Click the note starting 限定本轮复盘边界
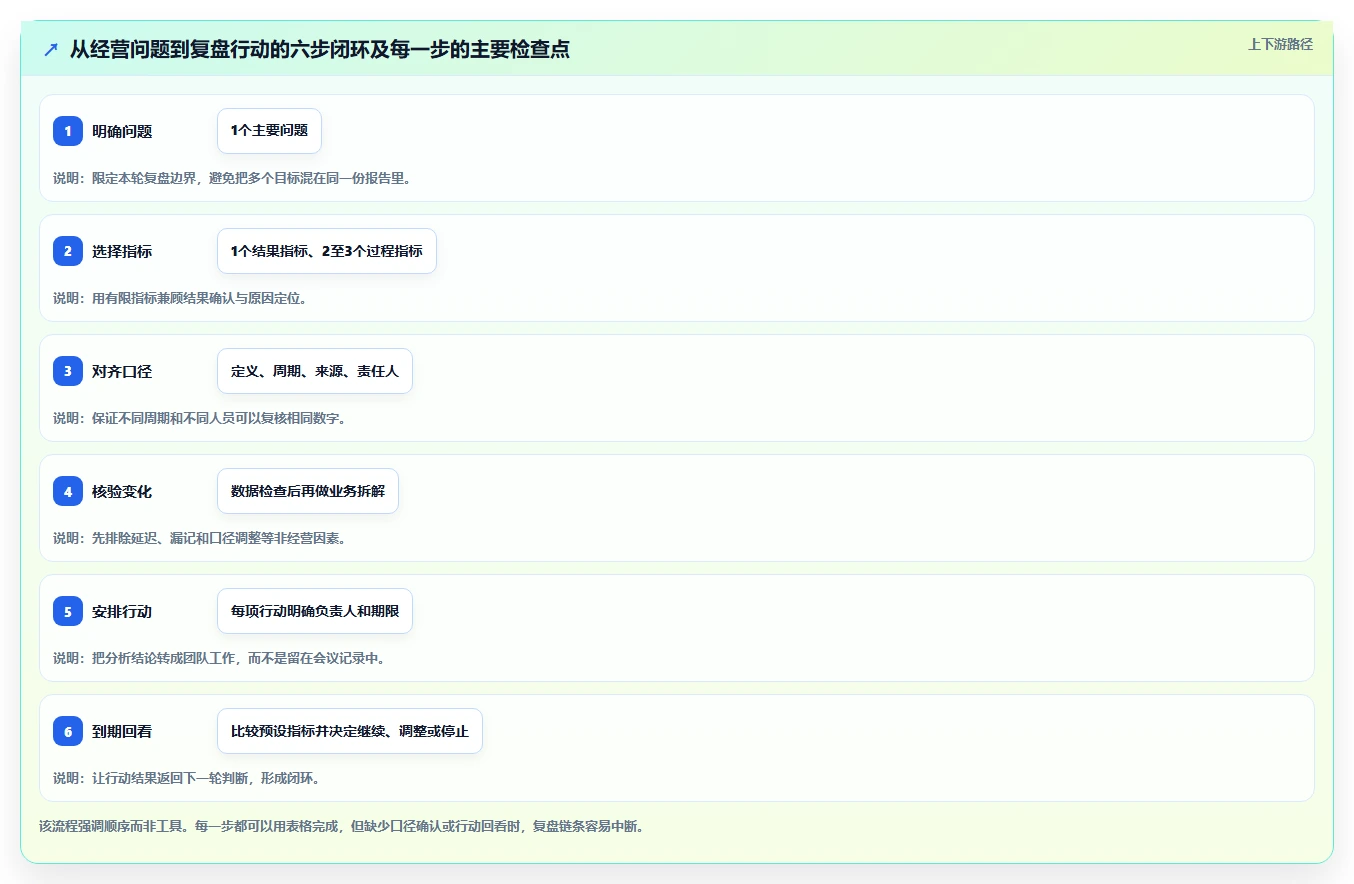Image resolution: width=1354 pixels, height=884 pixels. click(232, 178)
